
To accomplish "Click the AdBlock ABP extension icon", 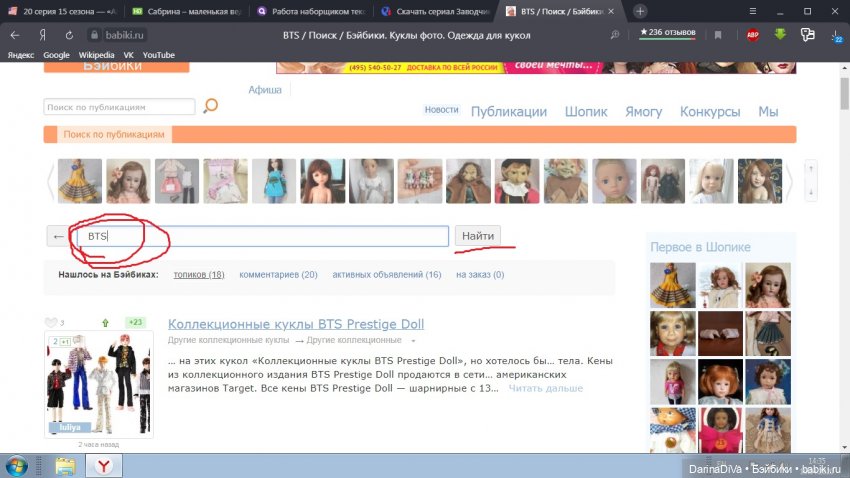I will coord(752,34).
